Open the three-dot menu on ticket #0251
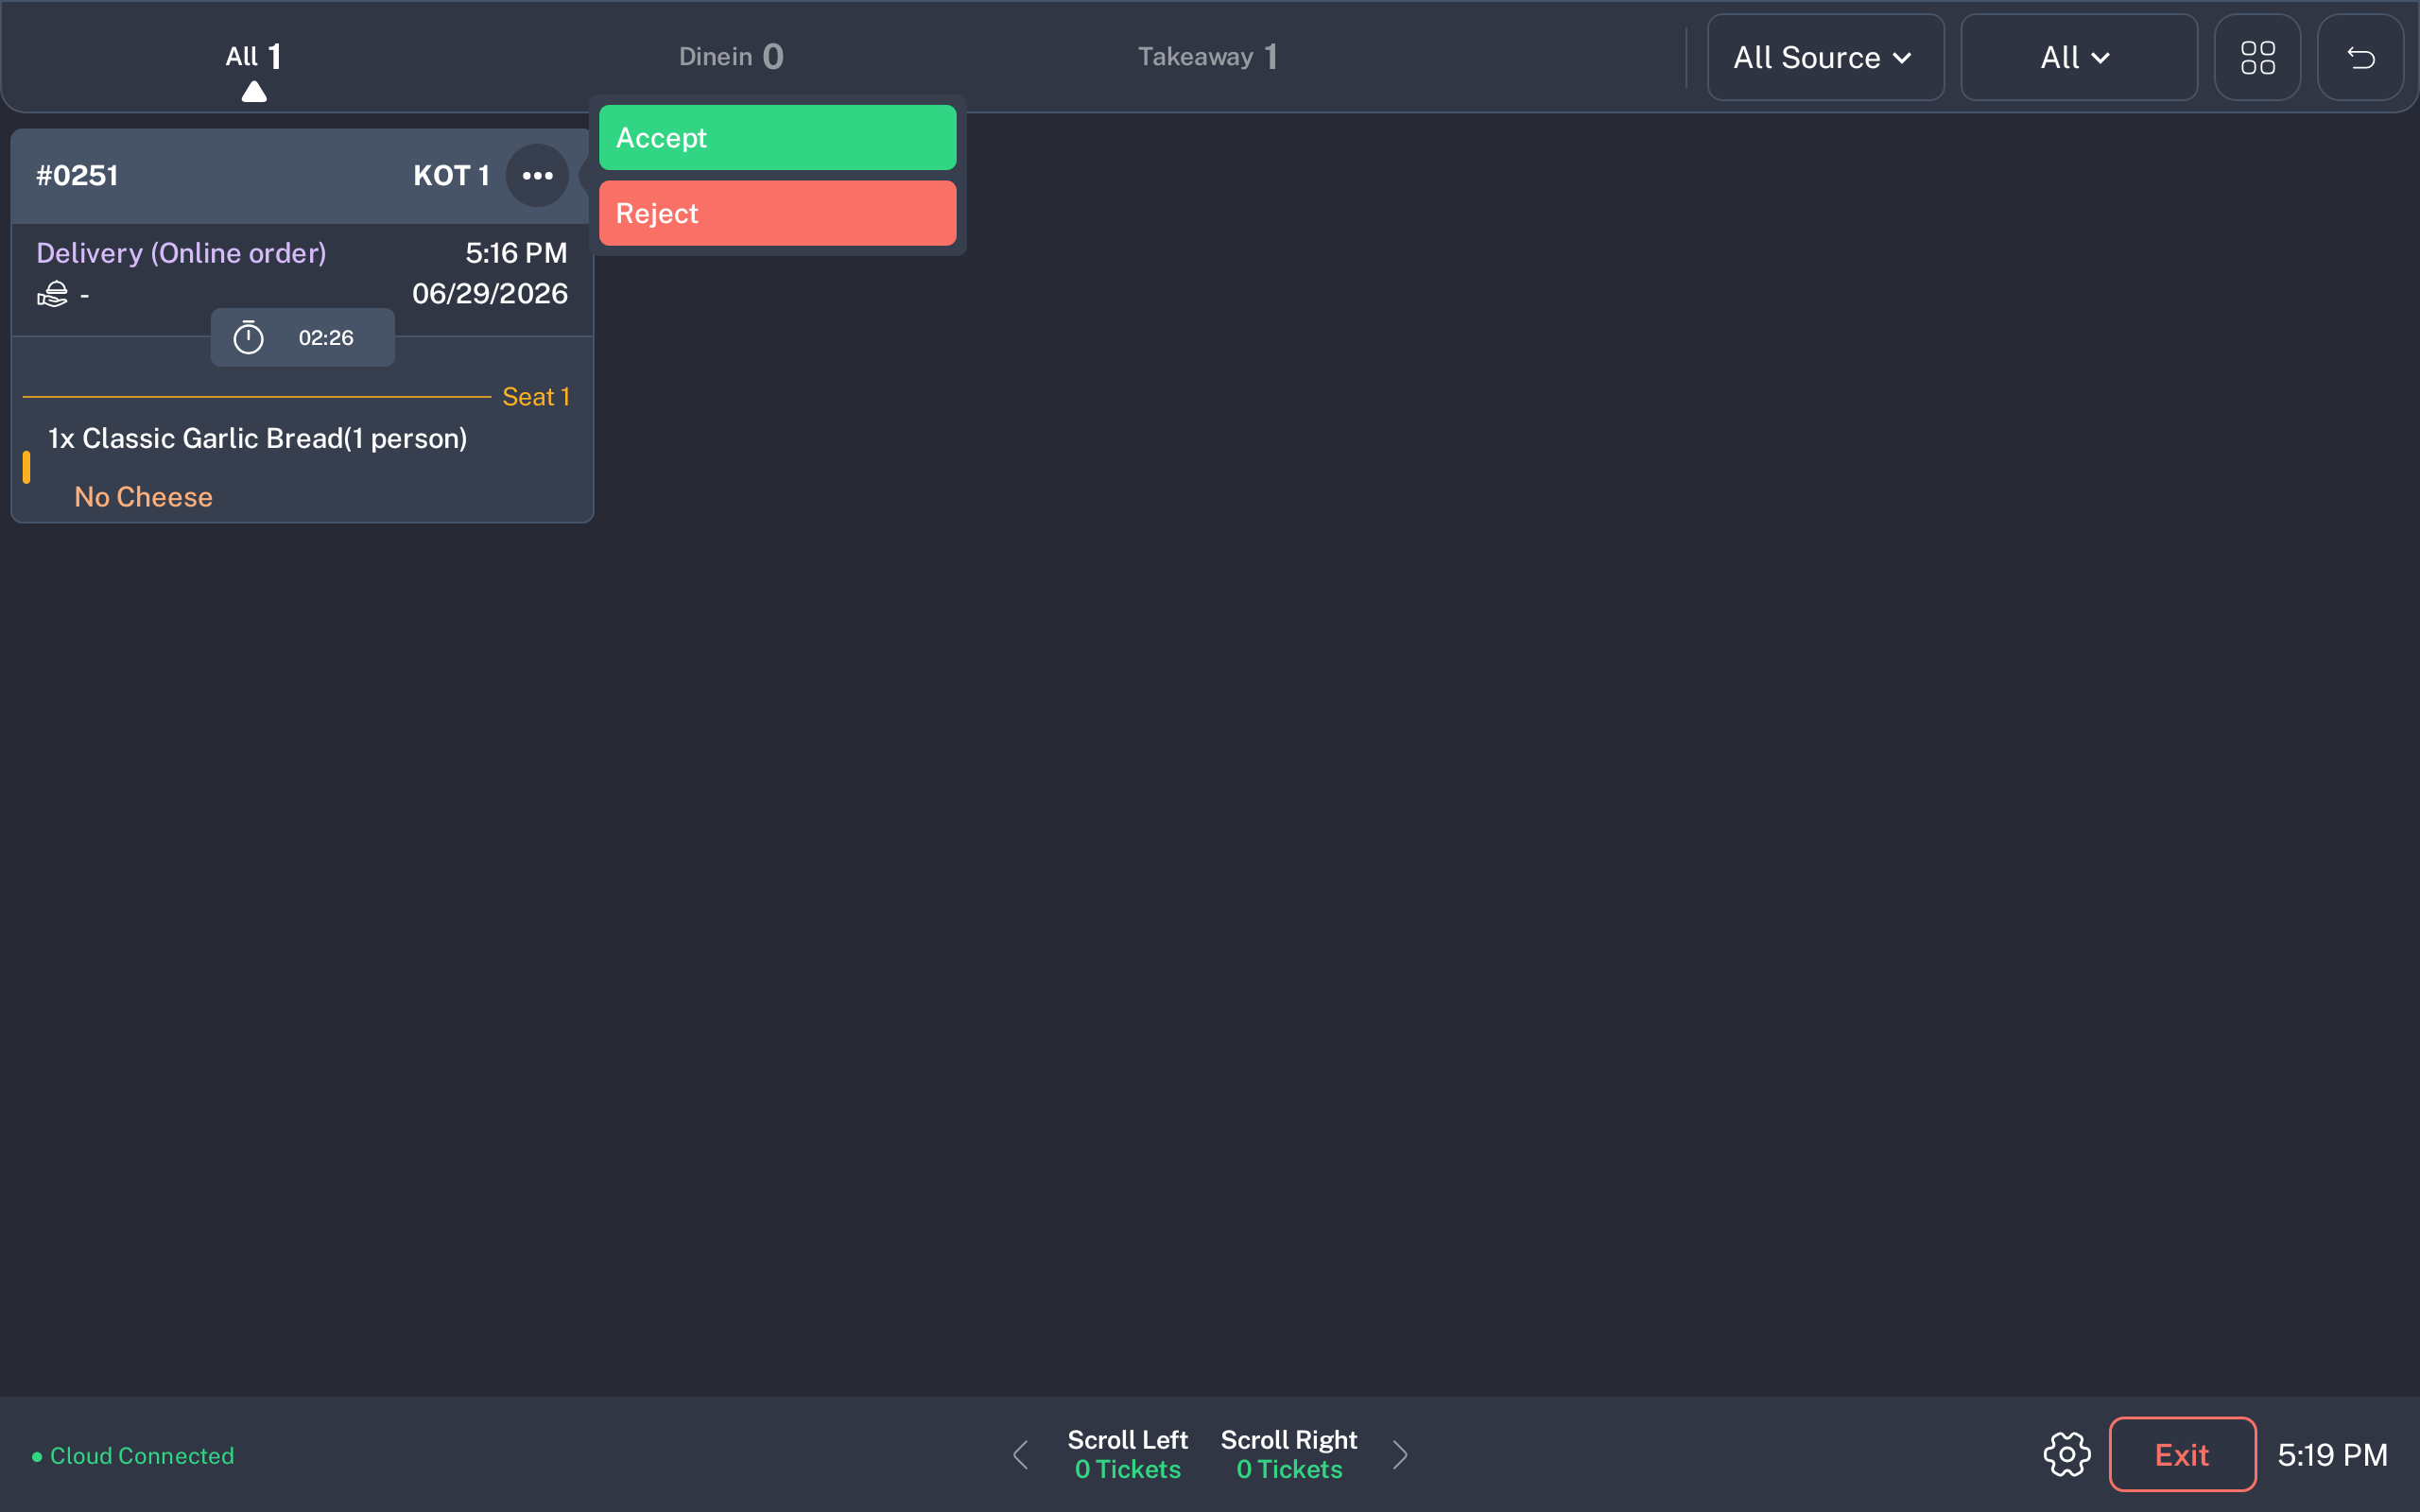 click(x=537, y=176)
